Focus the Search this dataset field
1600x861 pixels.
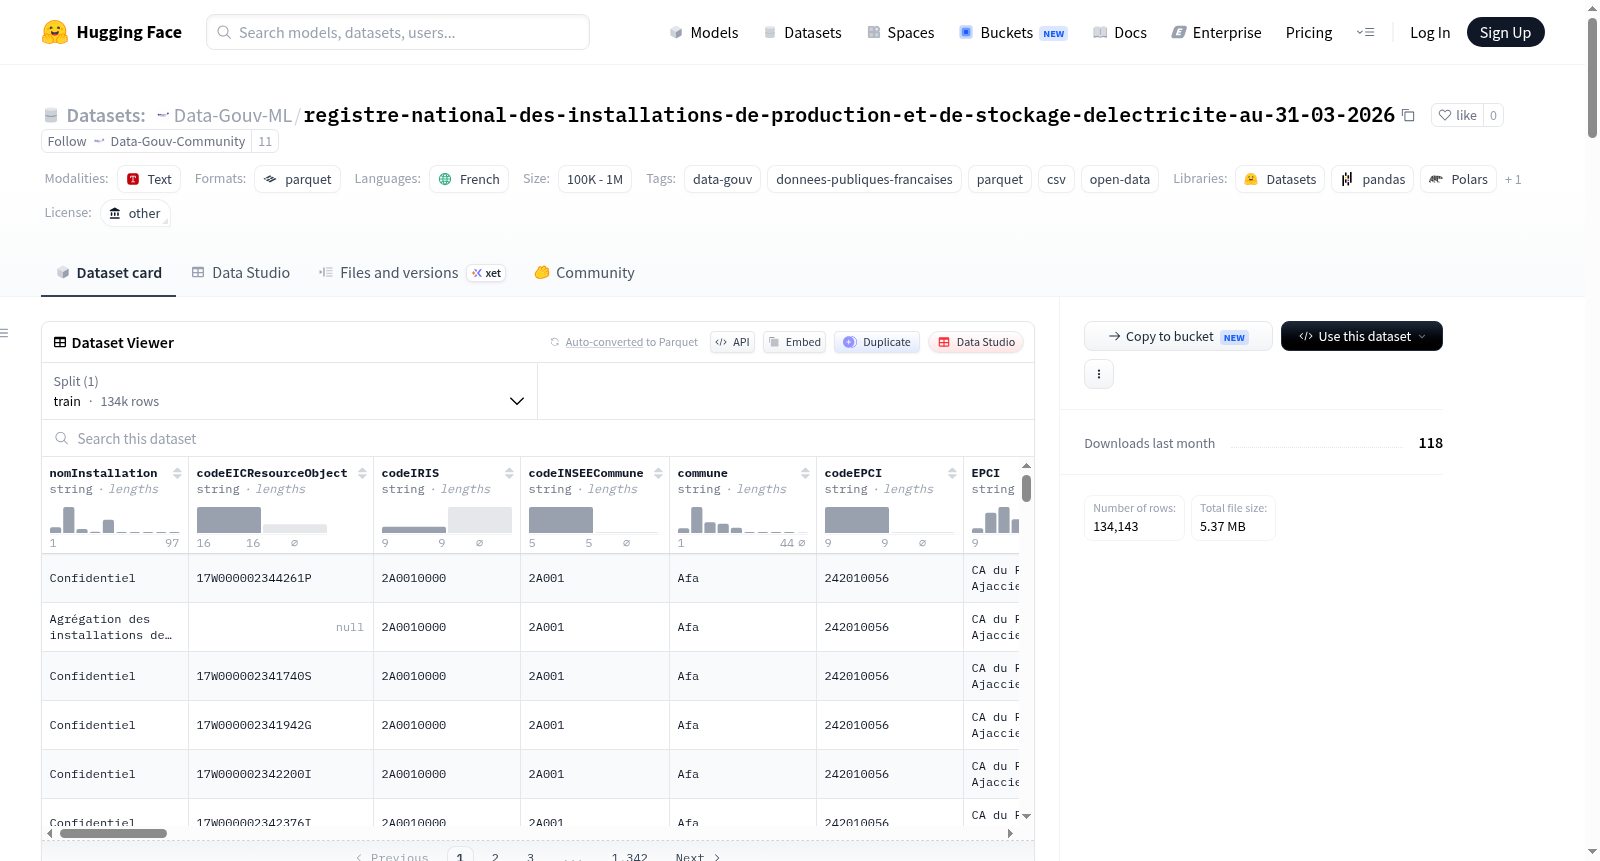(538, 438)
